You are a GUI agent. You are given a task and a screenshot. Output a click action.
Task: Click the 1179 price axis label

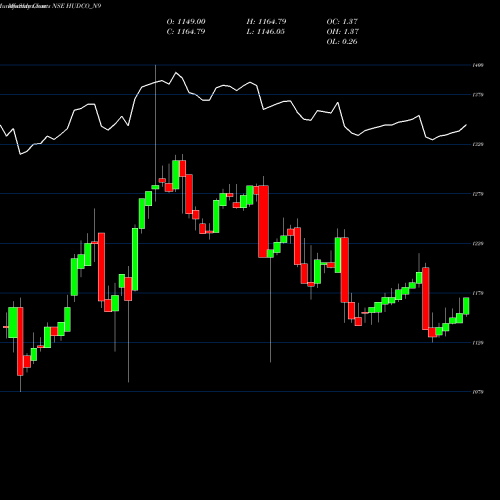[478, 293]
